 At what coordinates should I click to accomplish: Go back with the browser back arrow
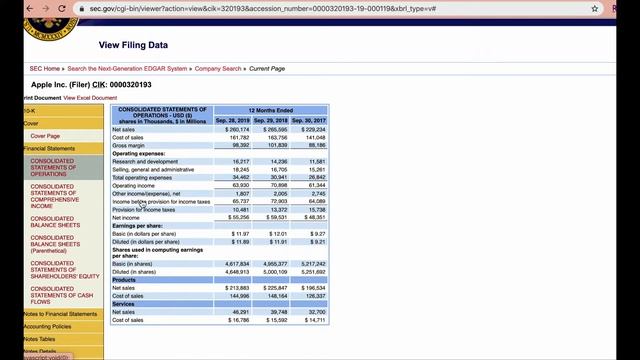pos(29,9)
